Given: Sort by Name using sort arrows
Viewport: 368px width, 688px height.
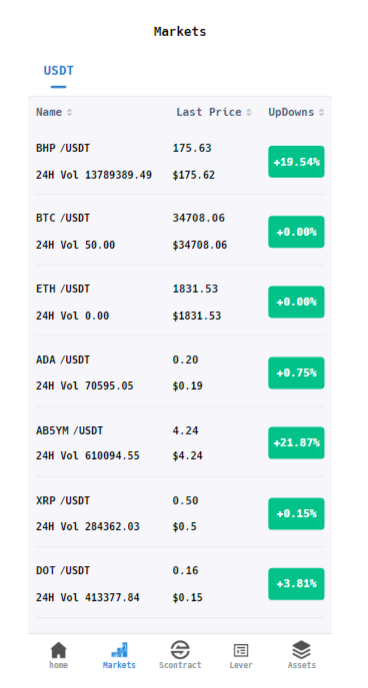Looking at the screenshot, I should coord(69,113).
